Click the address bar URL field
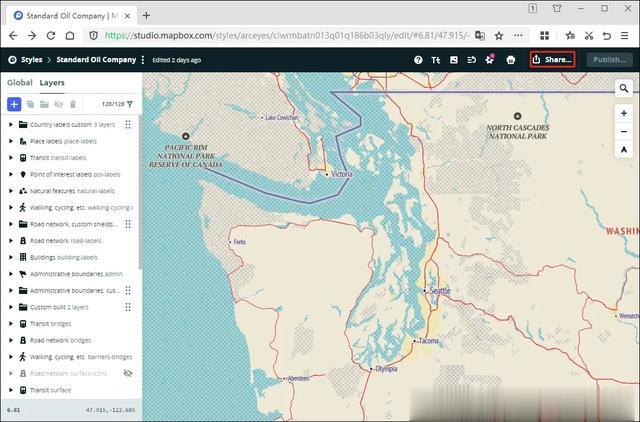 (287, 36)
